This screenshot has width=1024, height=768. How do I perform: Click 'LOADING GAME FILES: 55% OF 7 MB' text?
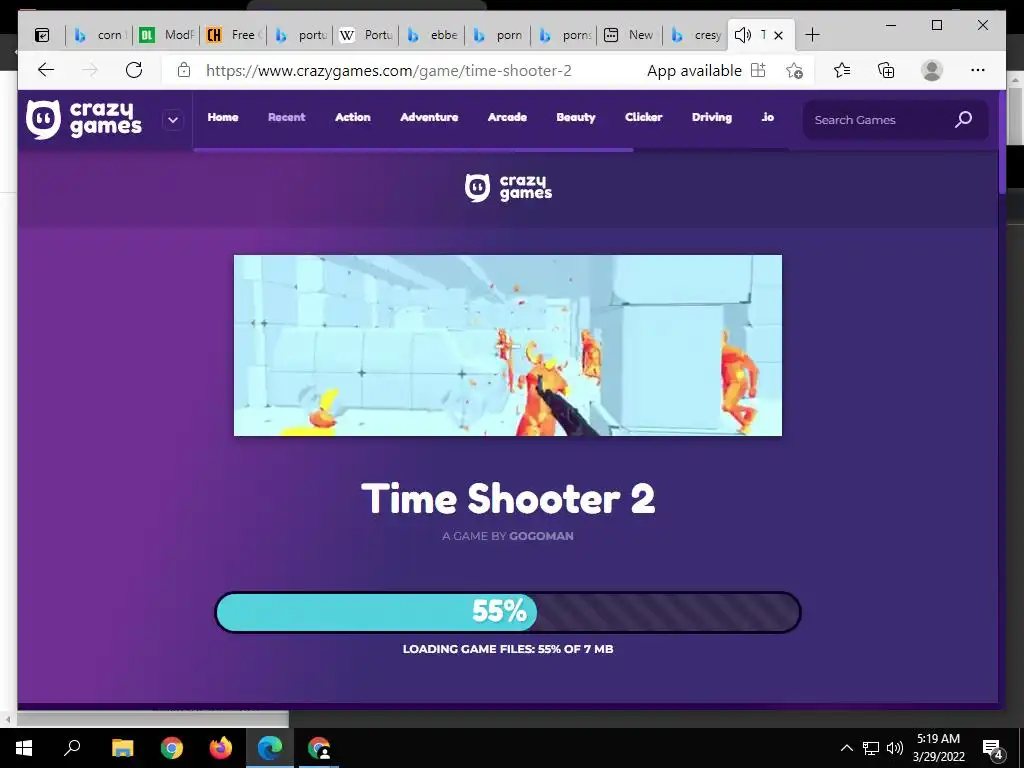point(507,649)
